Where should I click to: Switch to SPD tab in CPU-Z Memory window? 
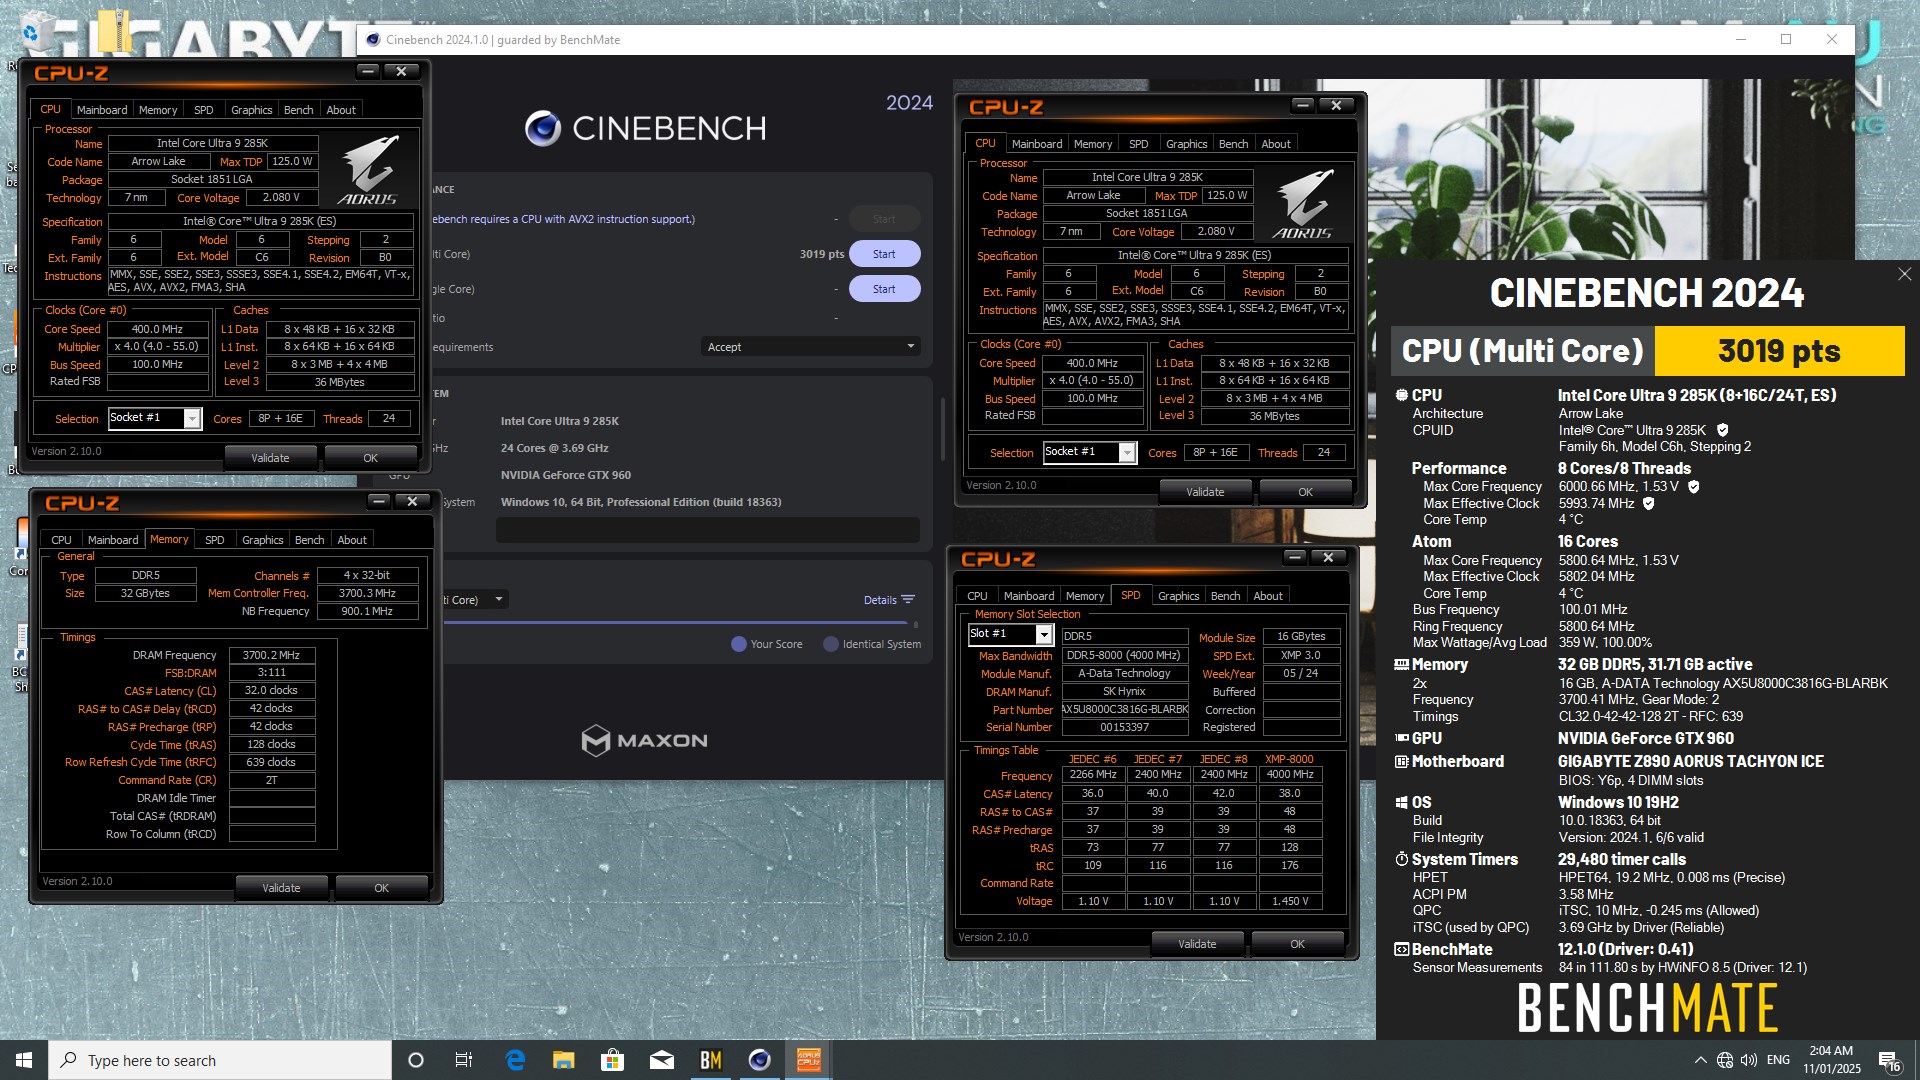(x=214, y=540)
